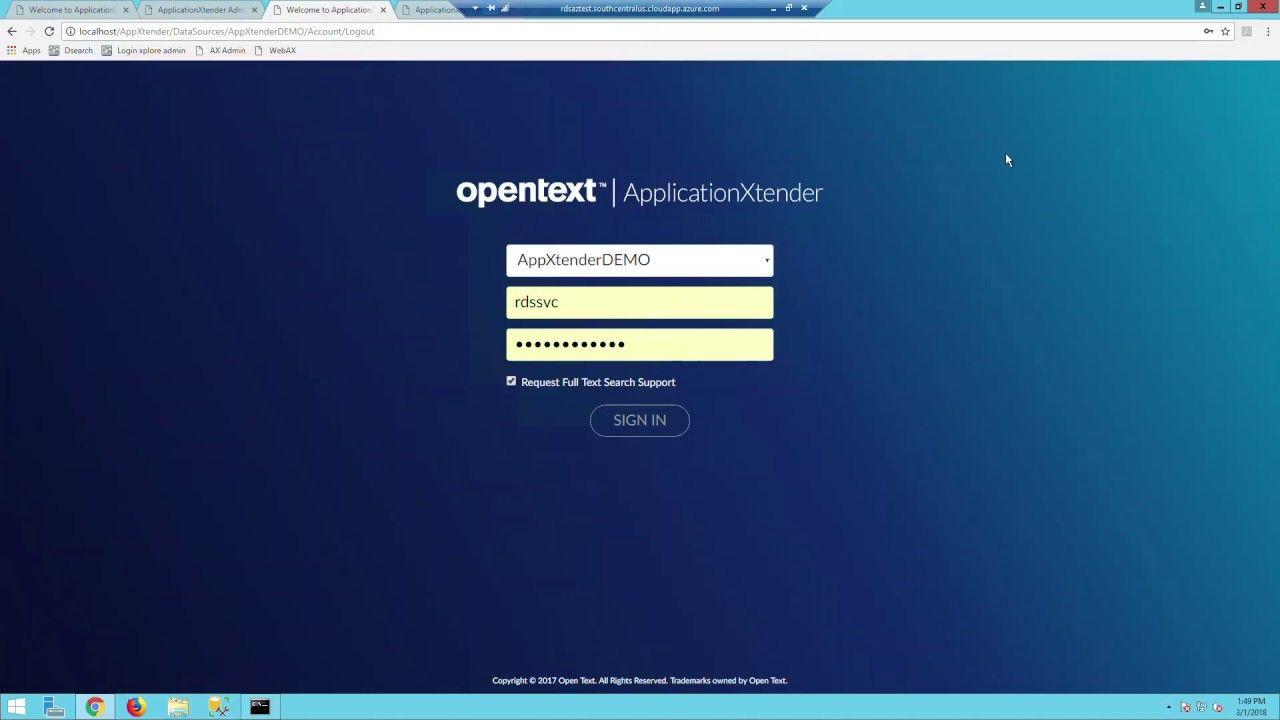Click the site info icon in address bar
This screenshot has height=720, width=1280.
point(70,31)
